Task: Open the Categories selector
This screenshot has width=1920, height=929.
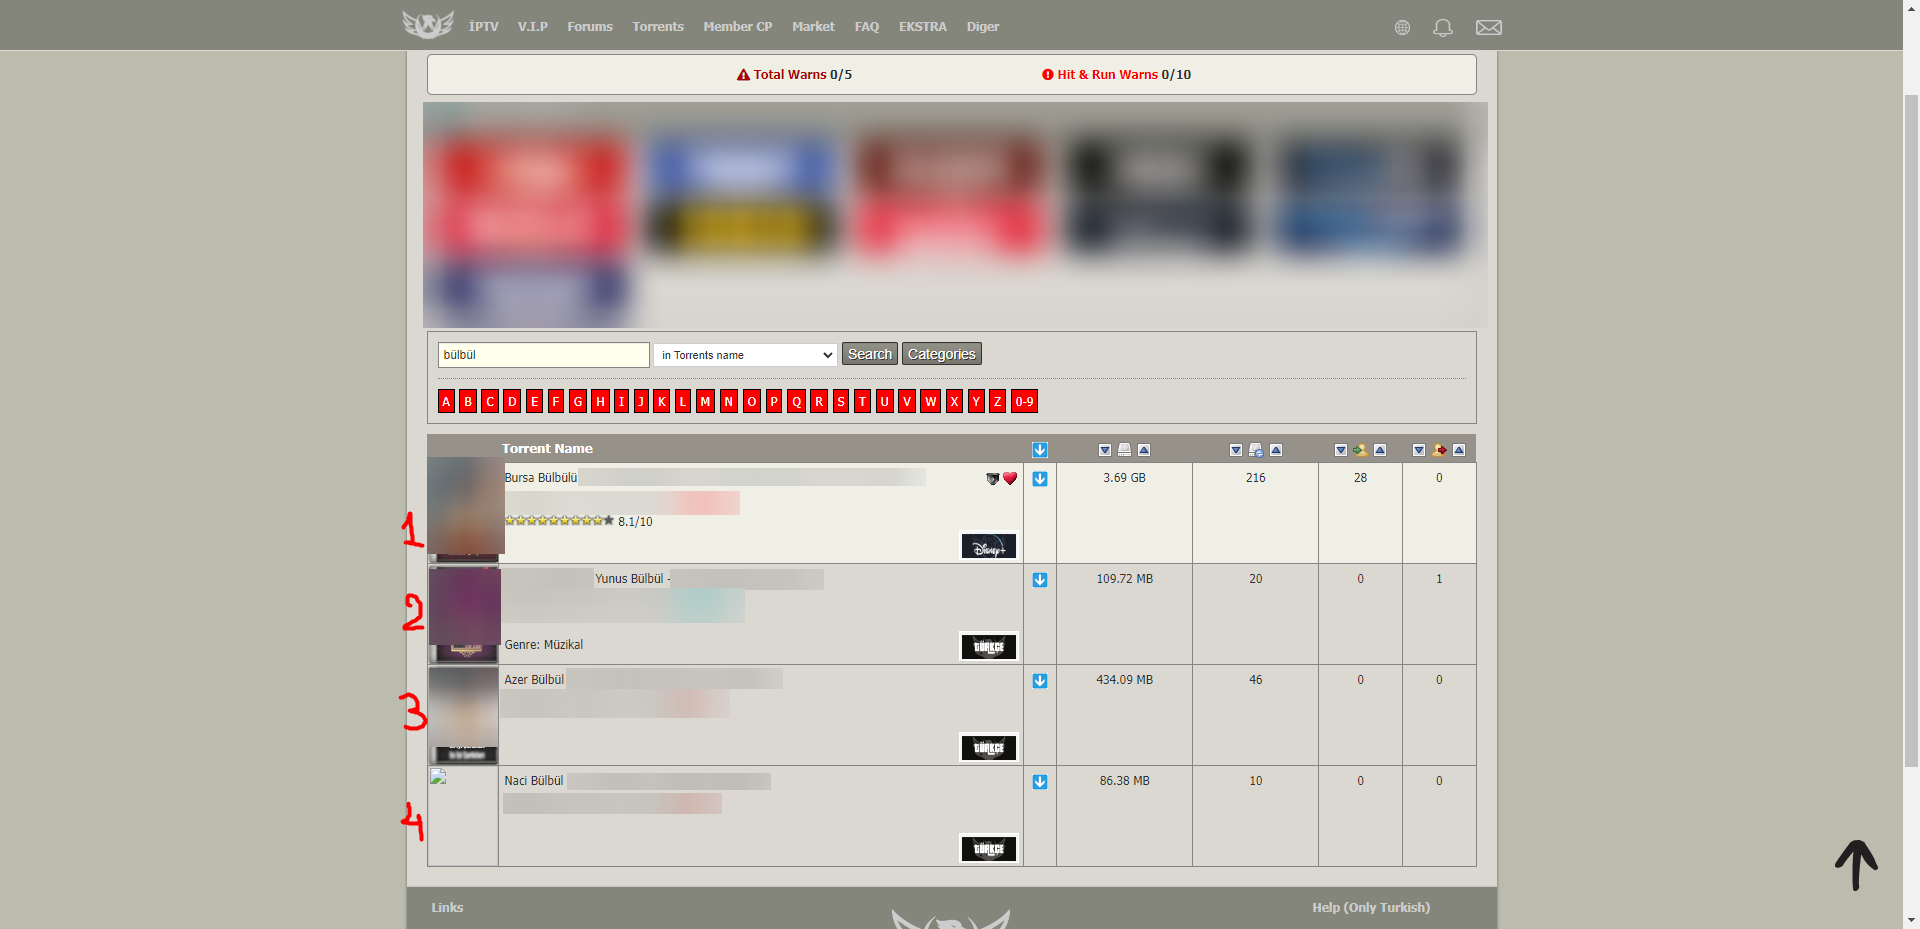Action: pyautogui.click(x=941, y=354)
